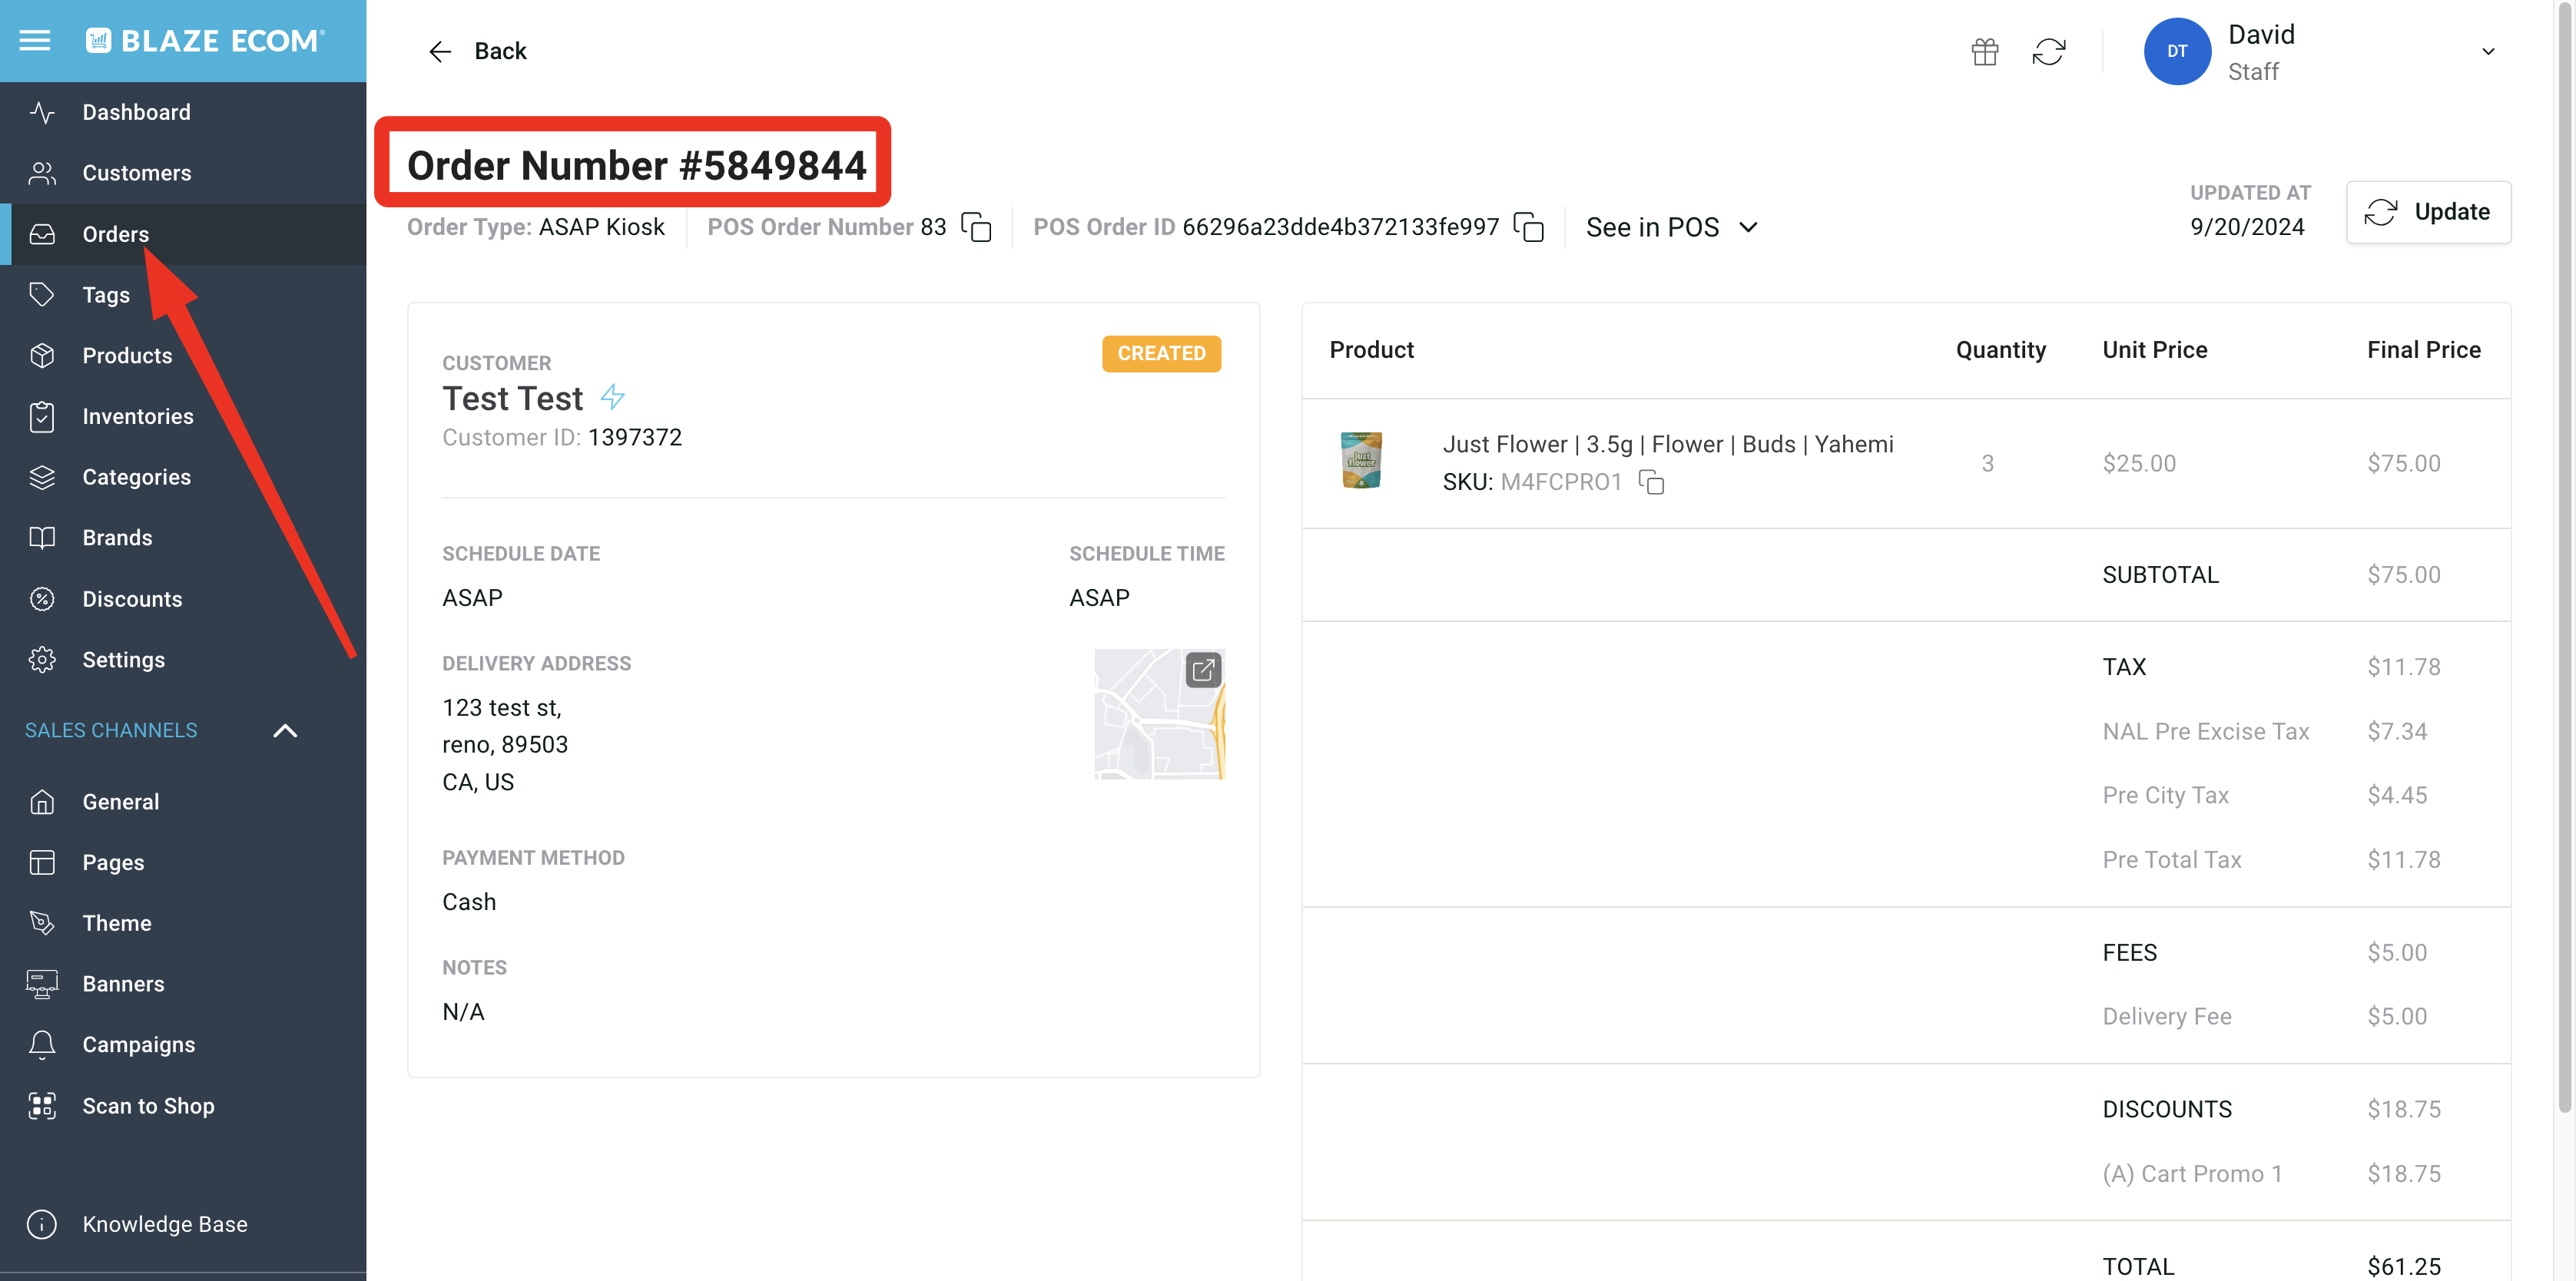Open delivery address map in new window

(1203, 670)
